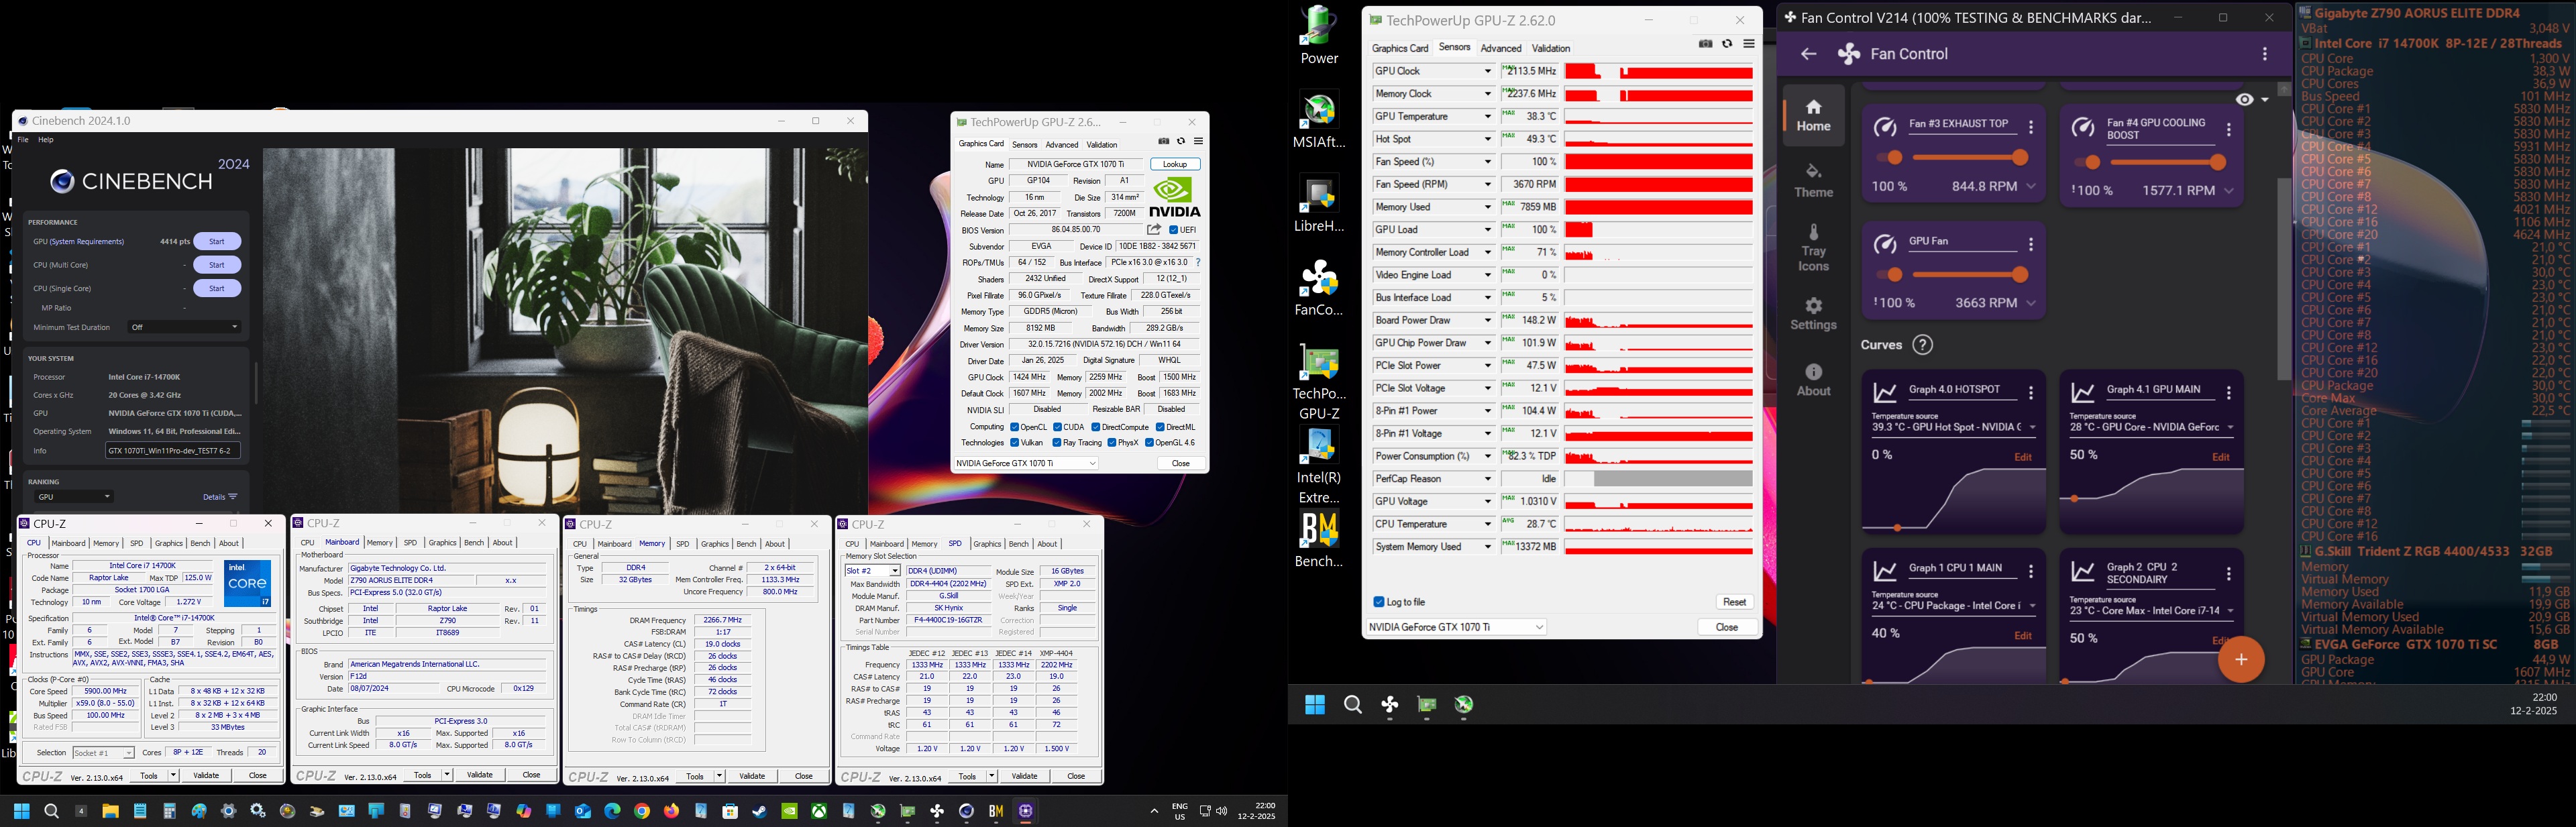This screenshot has width=2576, height=827.
Task: Click Reset in the GPU-Z Sensors window
Action: point(1734,602)
